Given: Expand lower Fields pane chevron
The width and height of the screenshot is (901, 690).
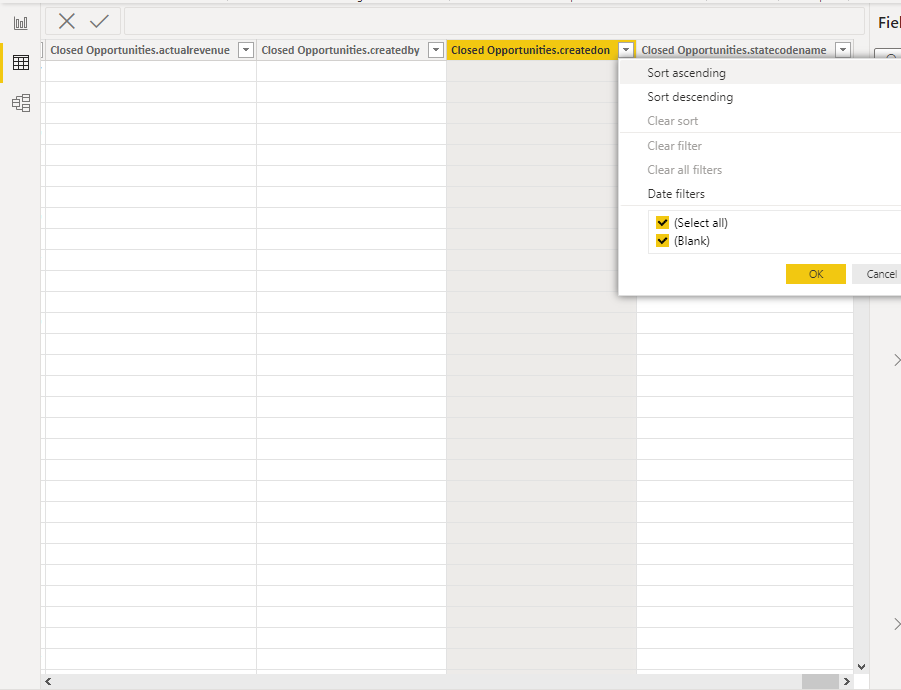Looking at the screenshot, I should tap(896, 624).
